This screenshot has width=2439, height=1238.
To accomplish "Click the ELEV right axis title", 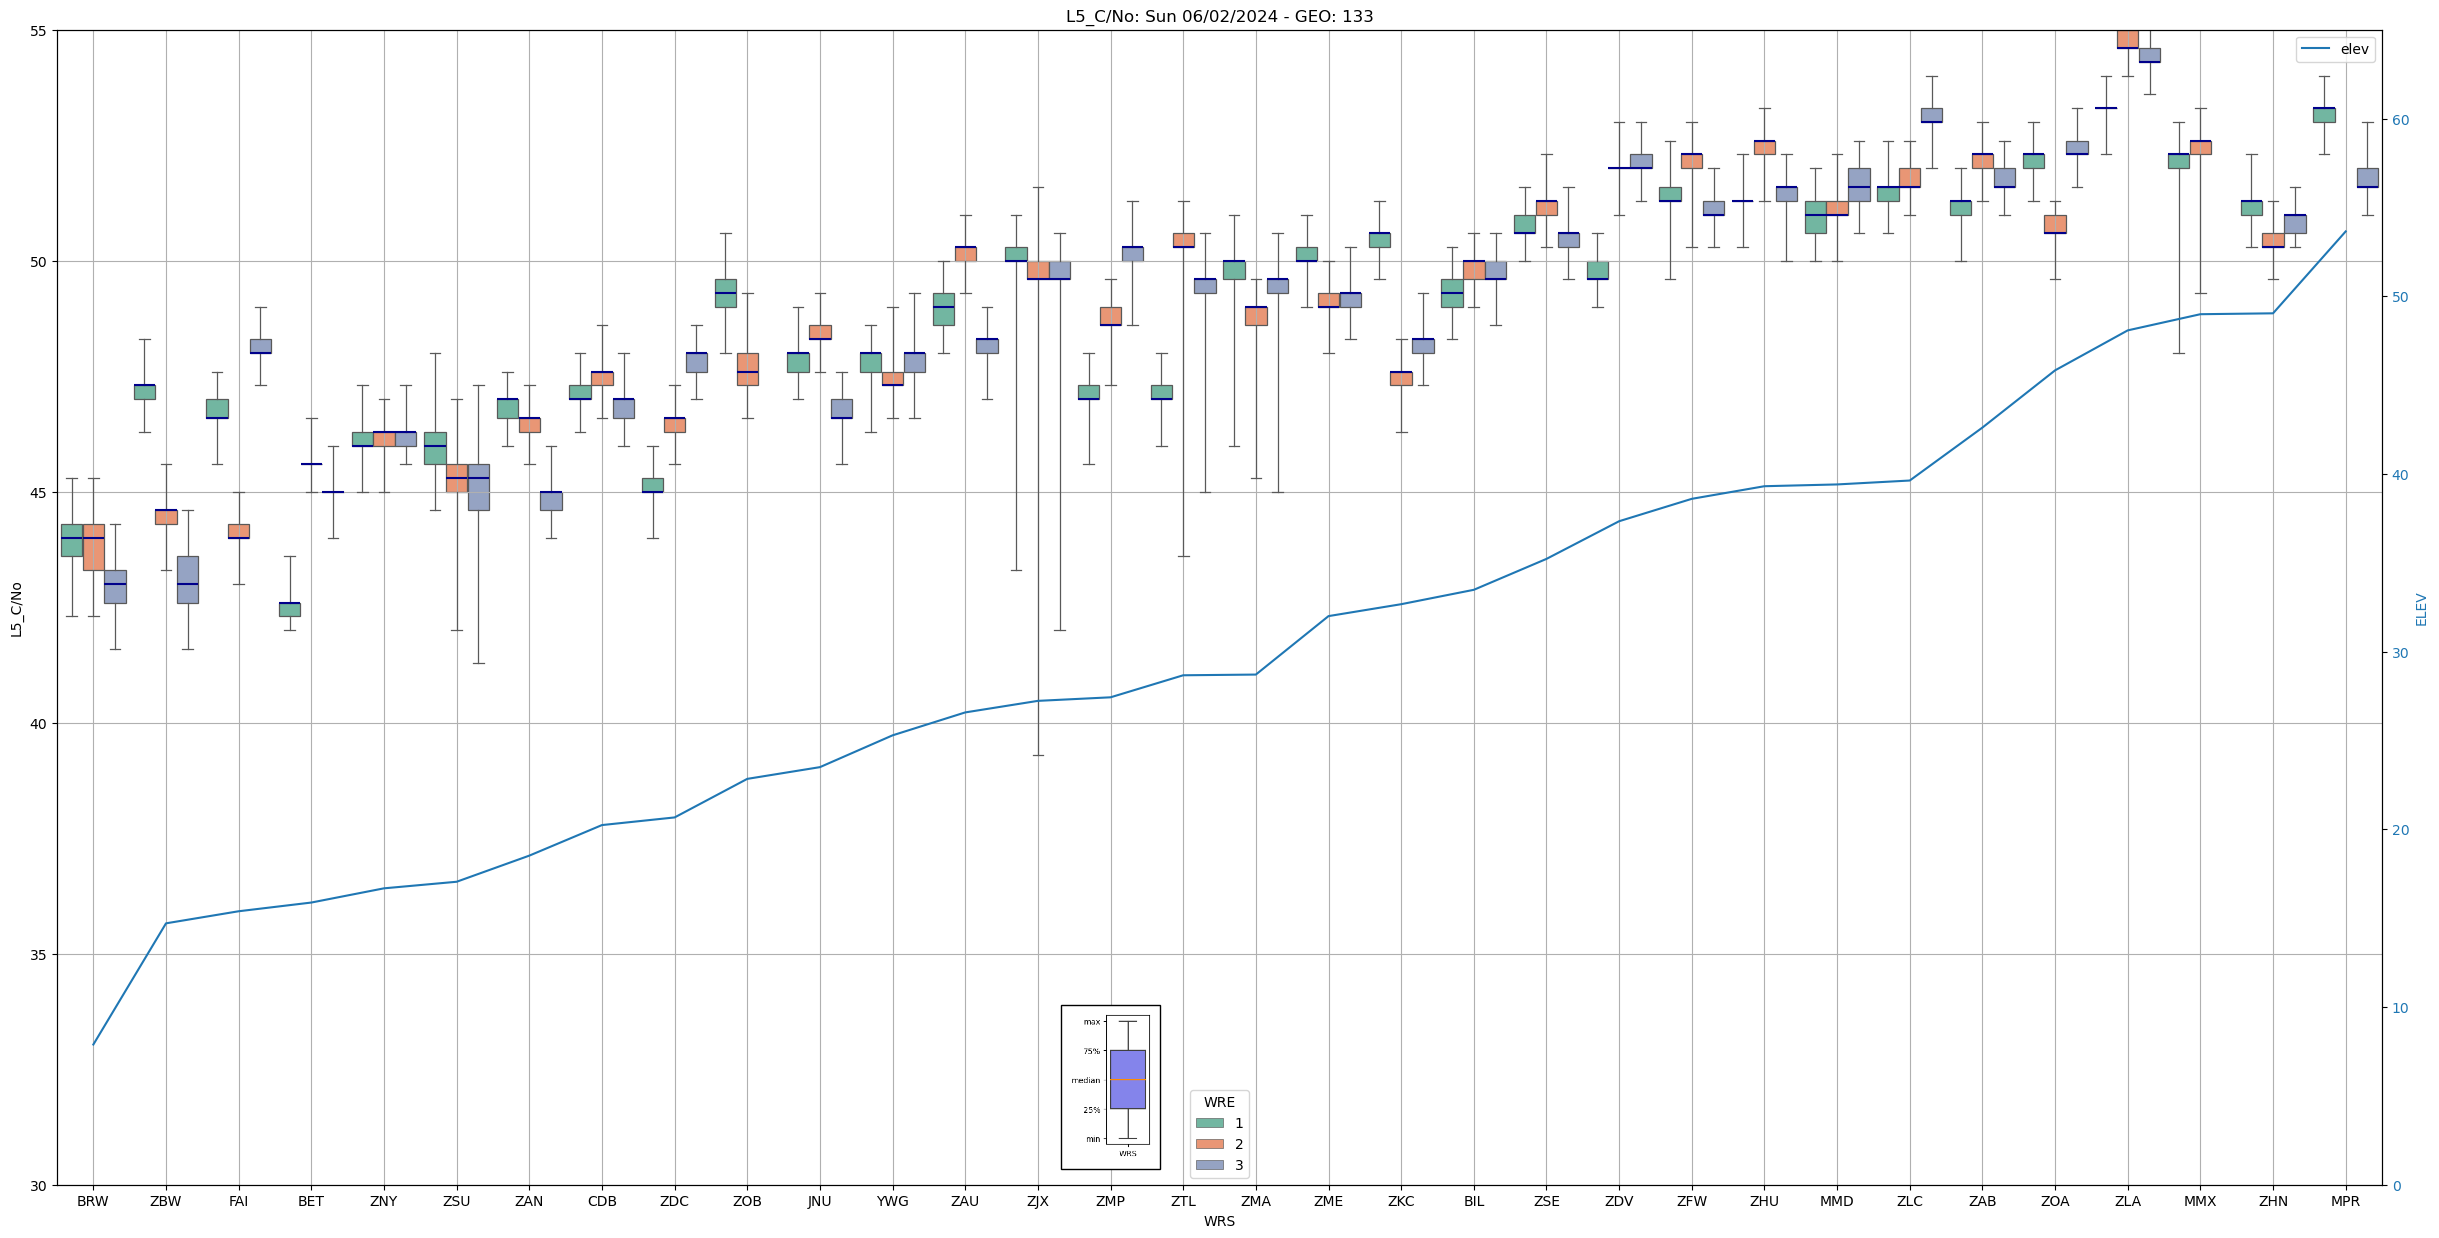I will [x=2421, y=609].
